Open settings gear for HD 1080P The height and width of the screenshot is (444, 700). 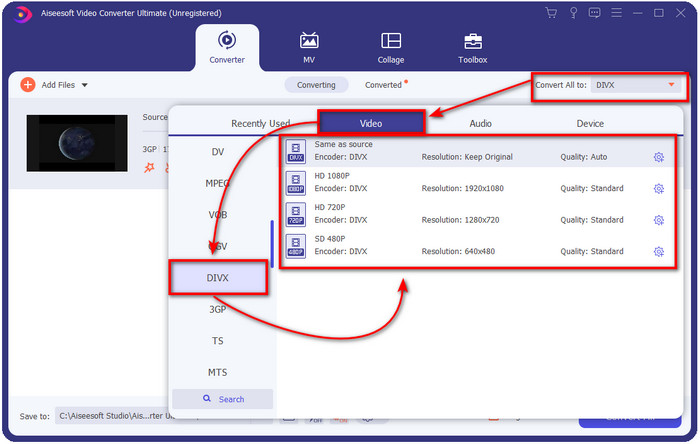658,189
